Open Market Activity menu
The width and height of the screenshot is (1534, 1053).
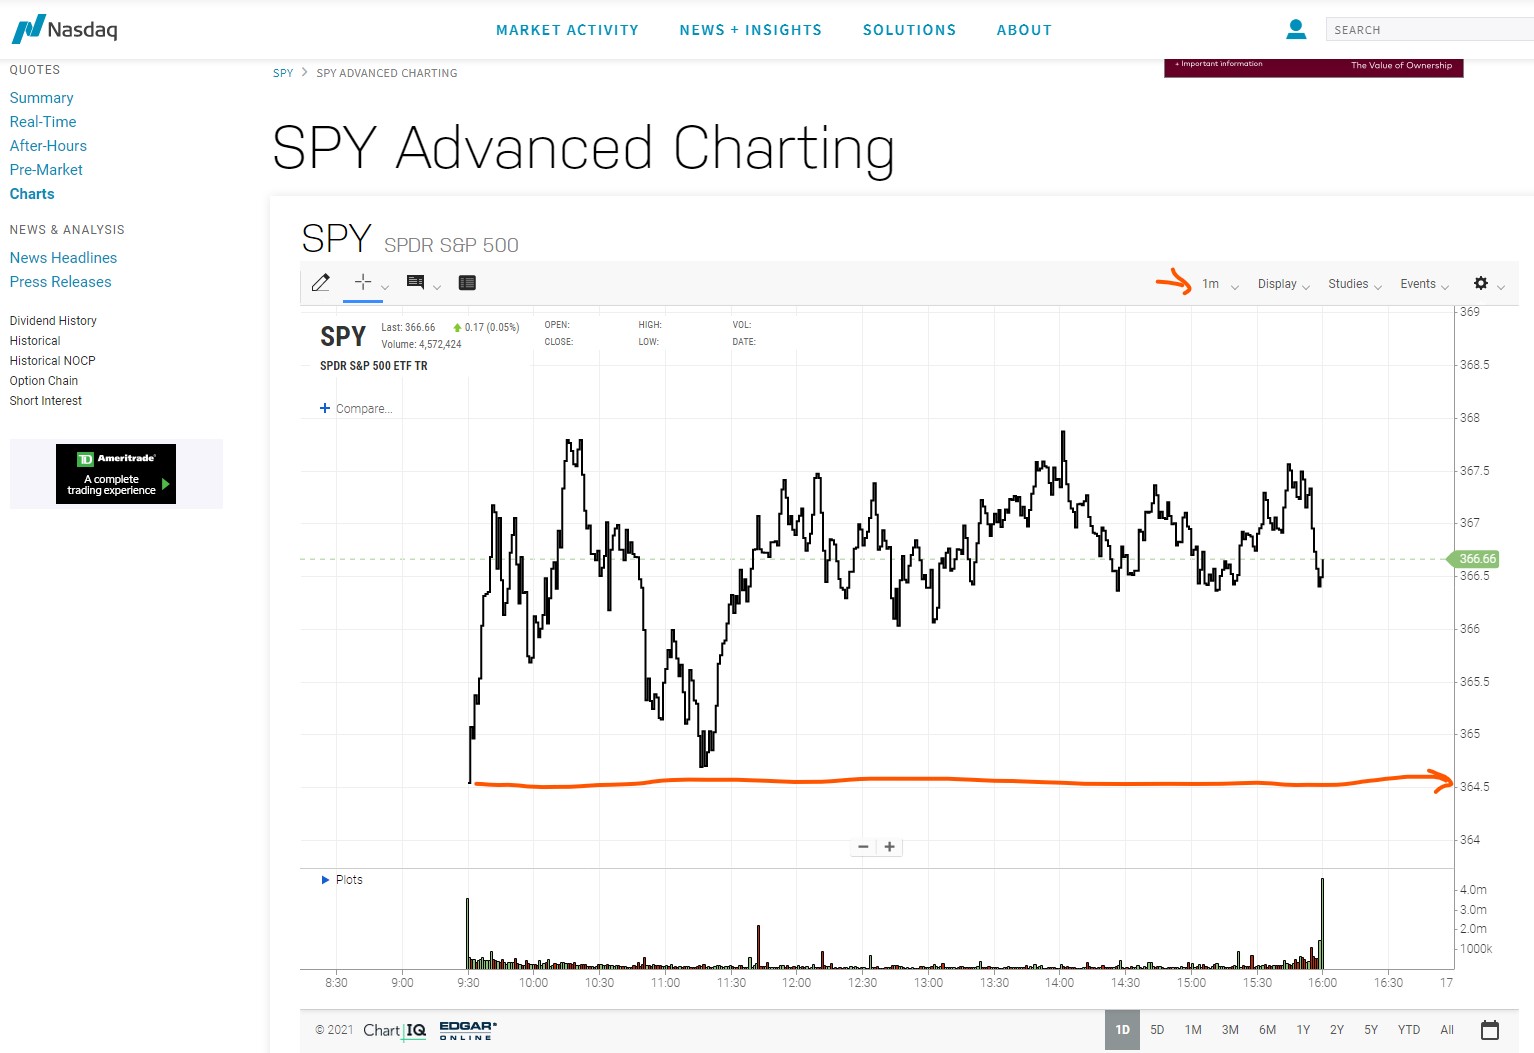567,30
